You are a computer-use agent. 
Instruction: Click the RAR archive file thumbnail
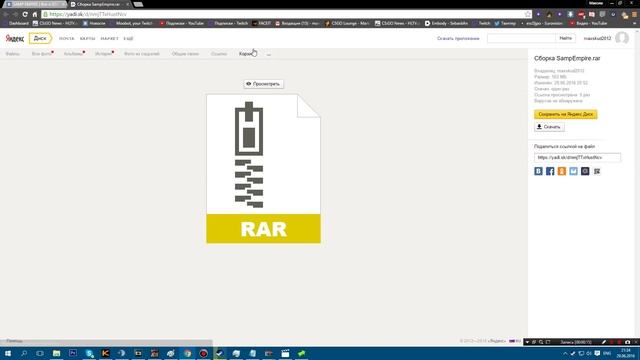coord(263,169)
